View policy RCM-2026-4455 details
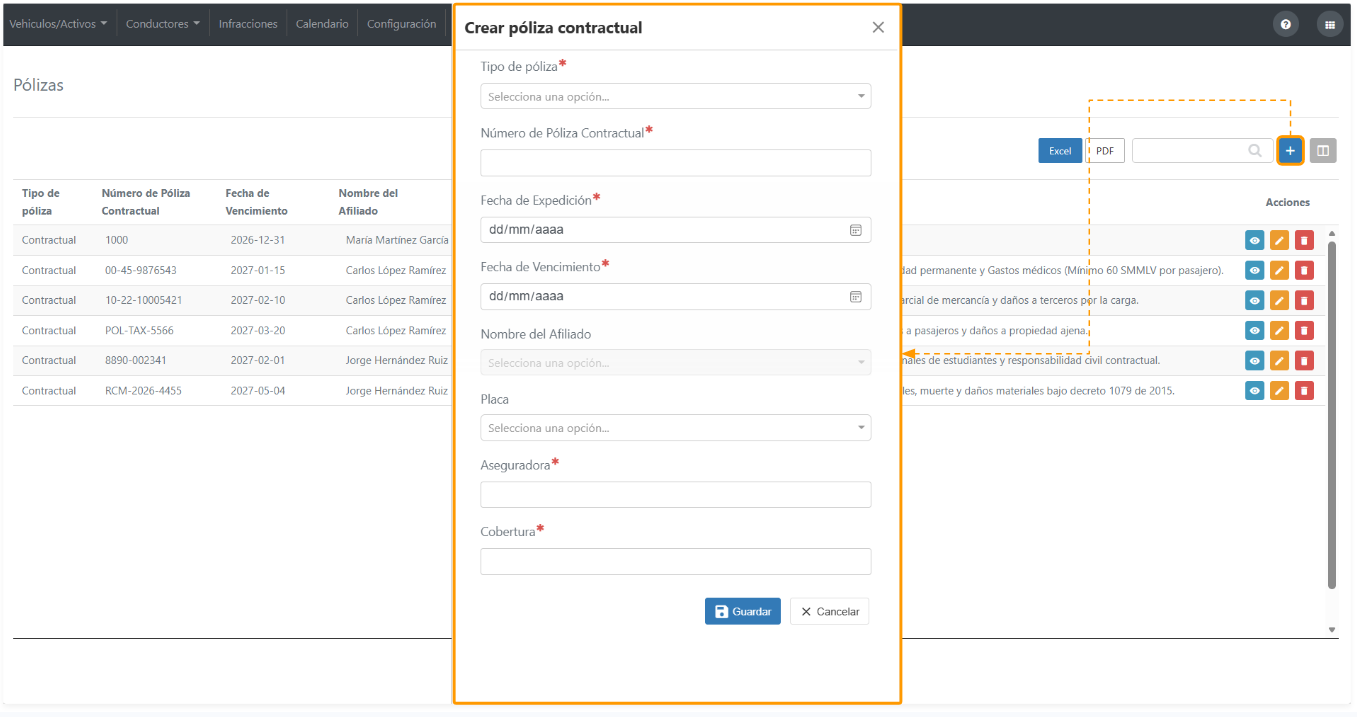This screenshot has height=717, width=1357. pyautogui.click(x=1255, y=390)
